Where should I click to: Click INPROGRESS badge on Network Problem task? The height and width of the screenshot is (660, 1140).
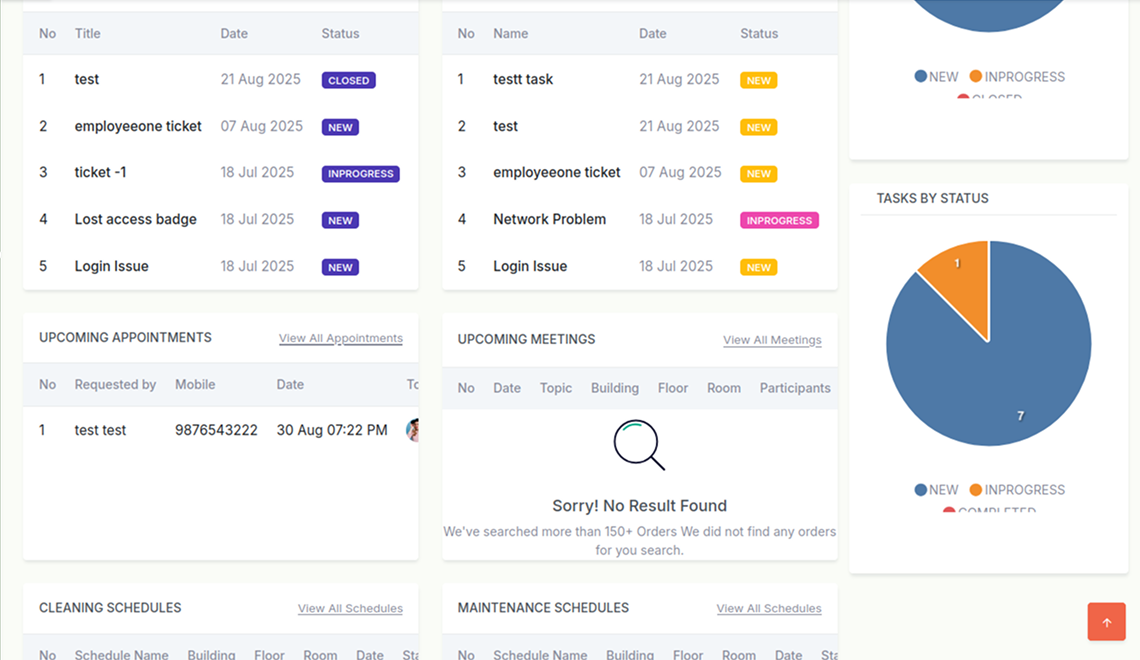[779, 220]
